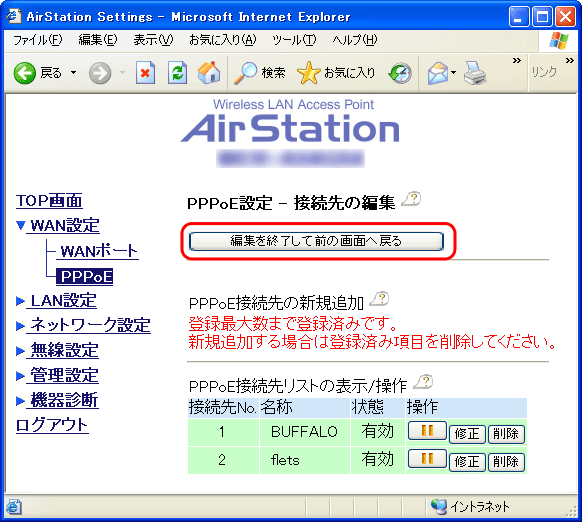
Task: Open the ファイル(F) menu
Action: coord(37,40)
